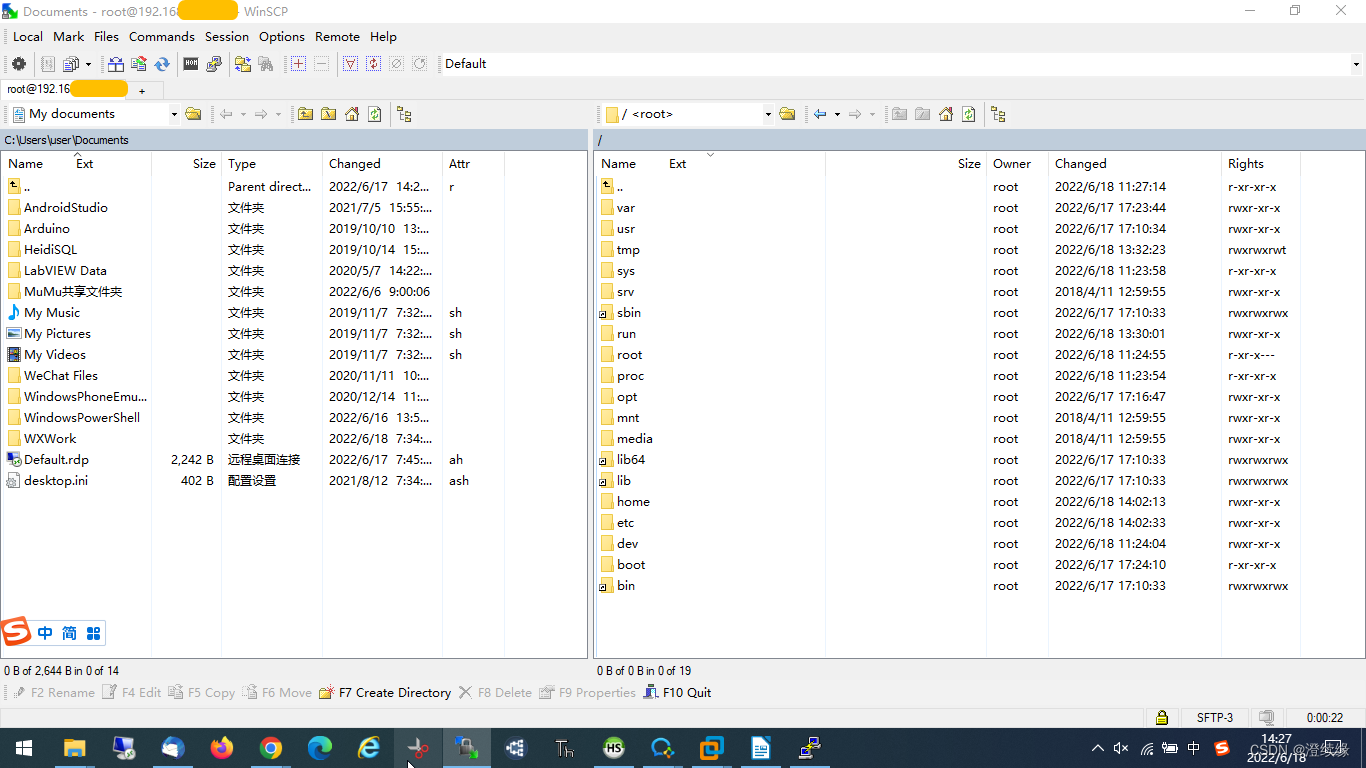Open Chrome from the taskbar
The height and width of the screenshot is (768, 1366).
click(271, 748)
